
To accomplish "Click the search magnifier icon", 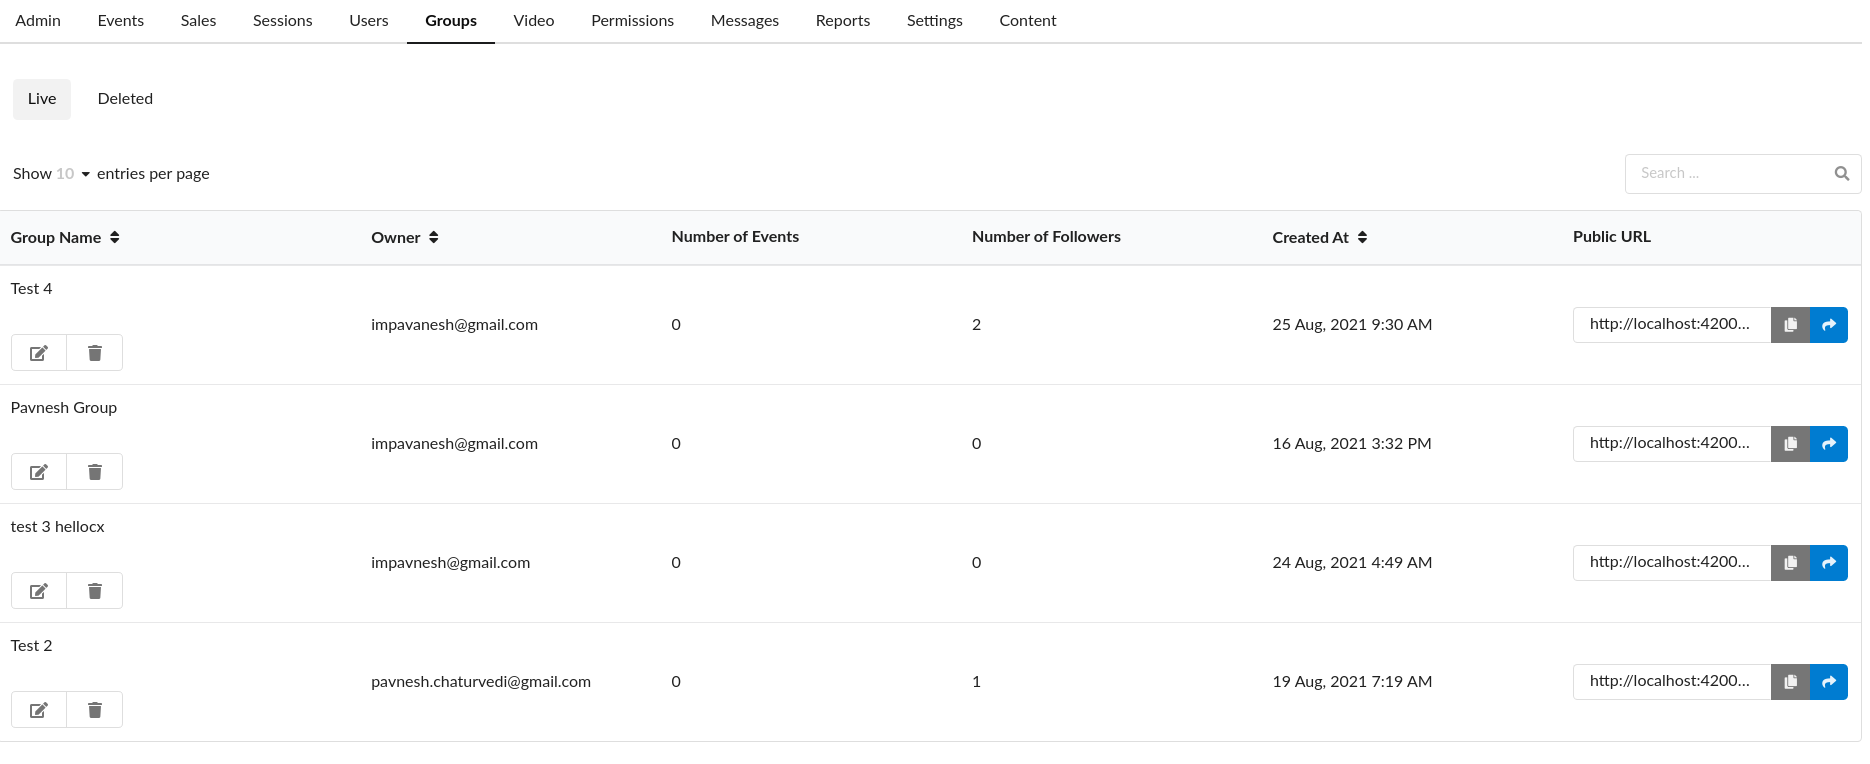I will (1841, 174).
